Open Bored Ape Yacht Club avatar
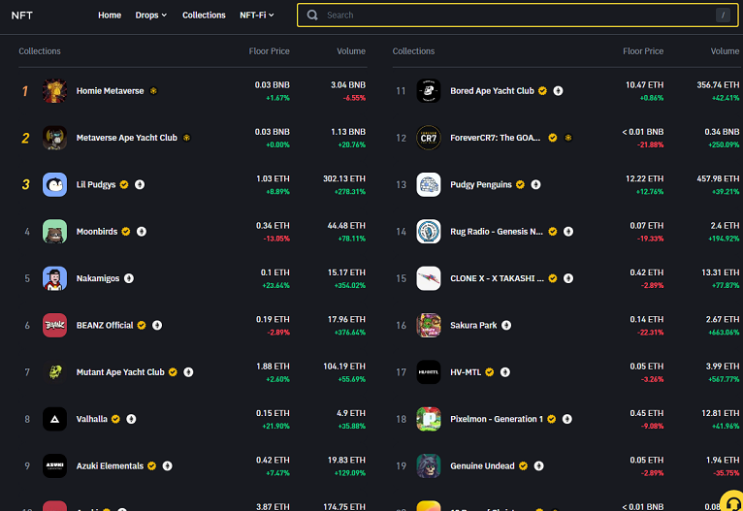The height and width of the screenshot is (511, 743). (428, 91)
